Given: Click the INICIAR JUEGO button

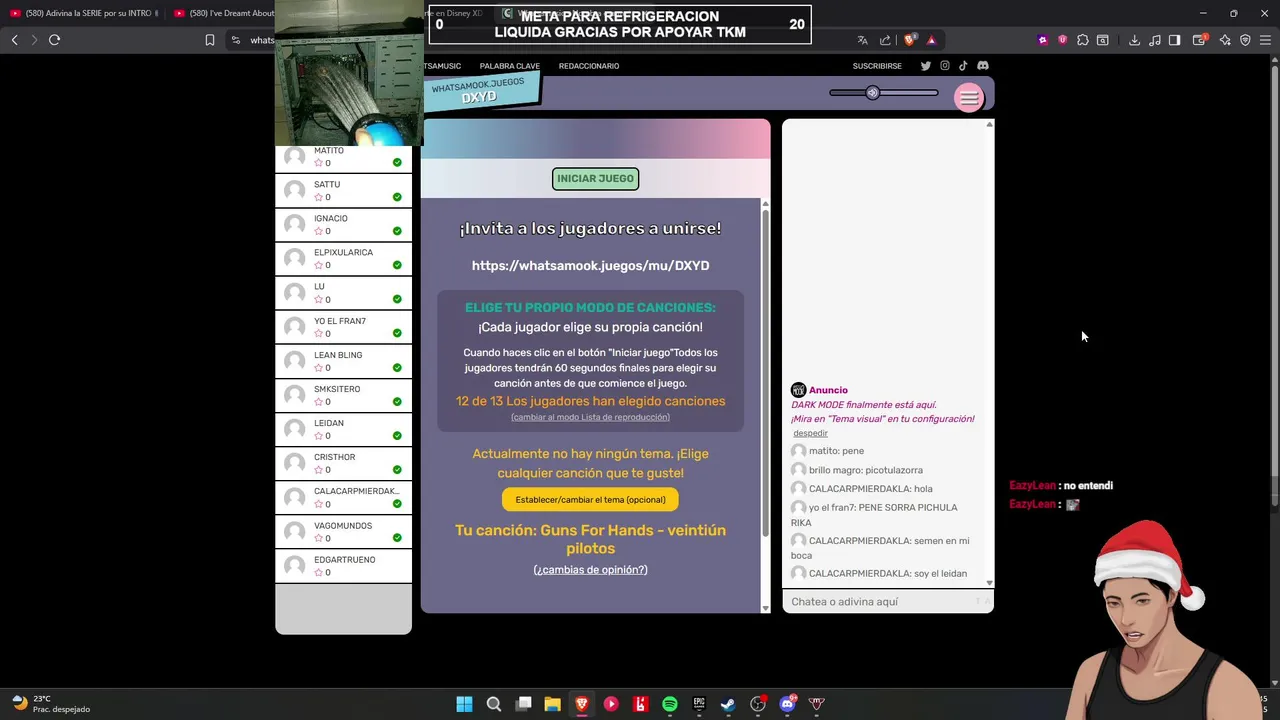Looking at the screenshot, I should pos(595,179).
